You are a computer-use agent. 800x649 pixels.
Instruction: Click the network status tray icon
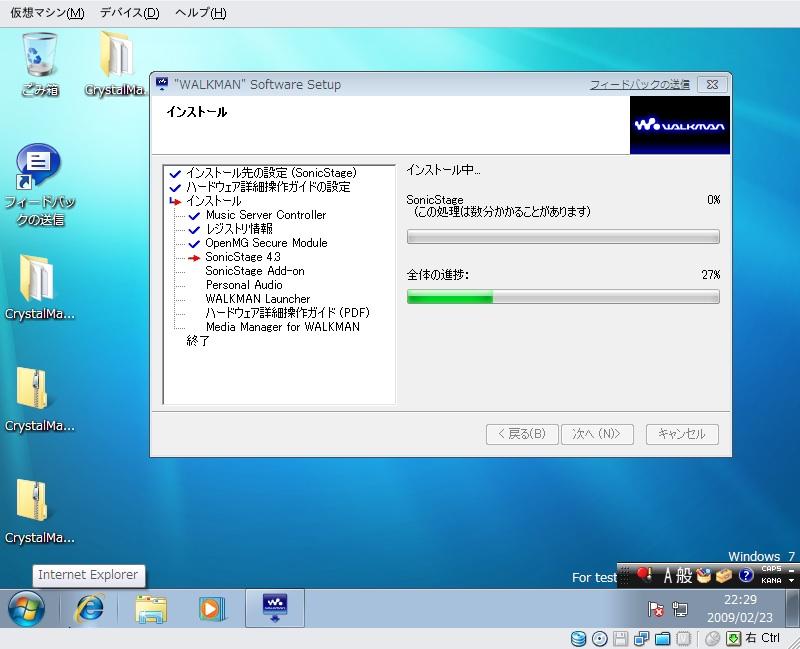point(680,608)
